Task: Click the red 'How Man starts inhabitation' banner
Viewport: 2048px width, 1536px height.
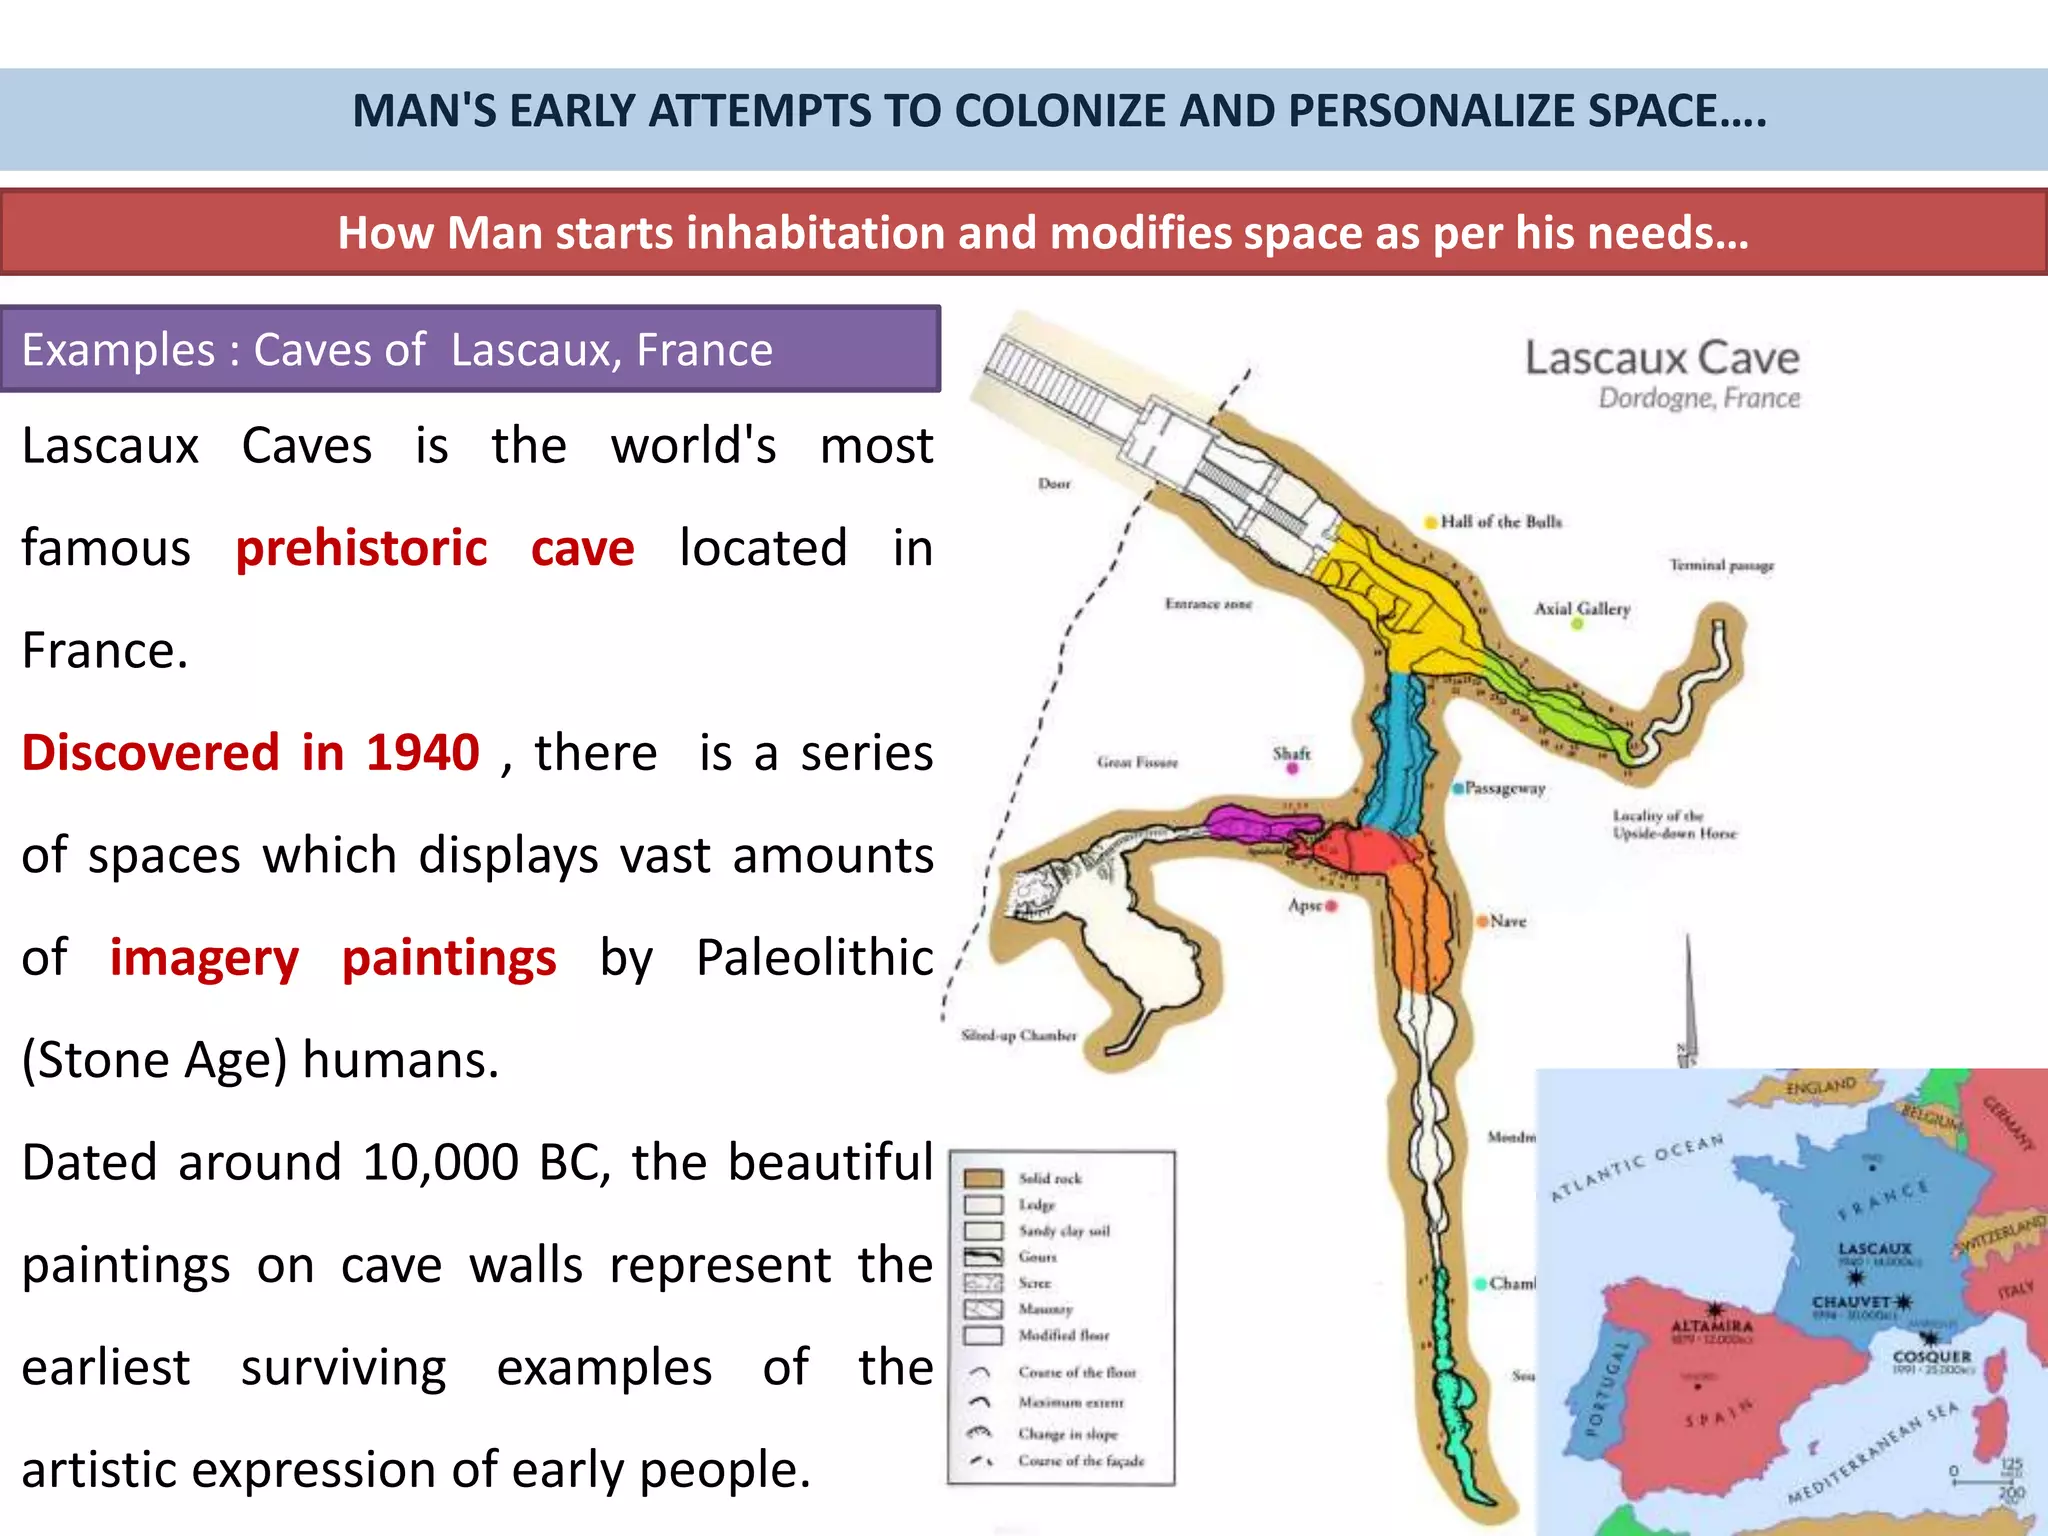Action: (x=1024, y=232)
